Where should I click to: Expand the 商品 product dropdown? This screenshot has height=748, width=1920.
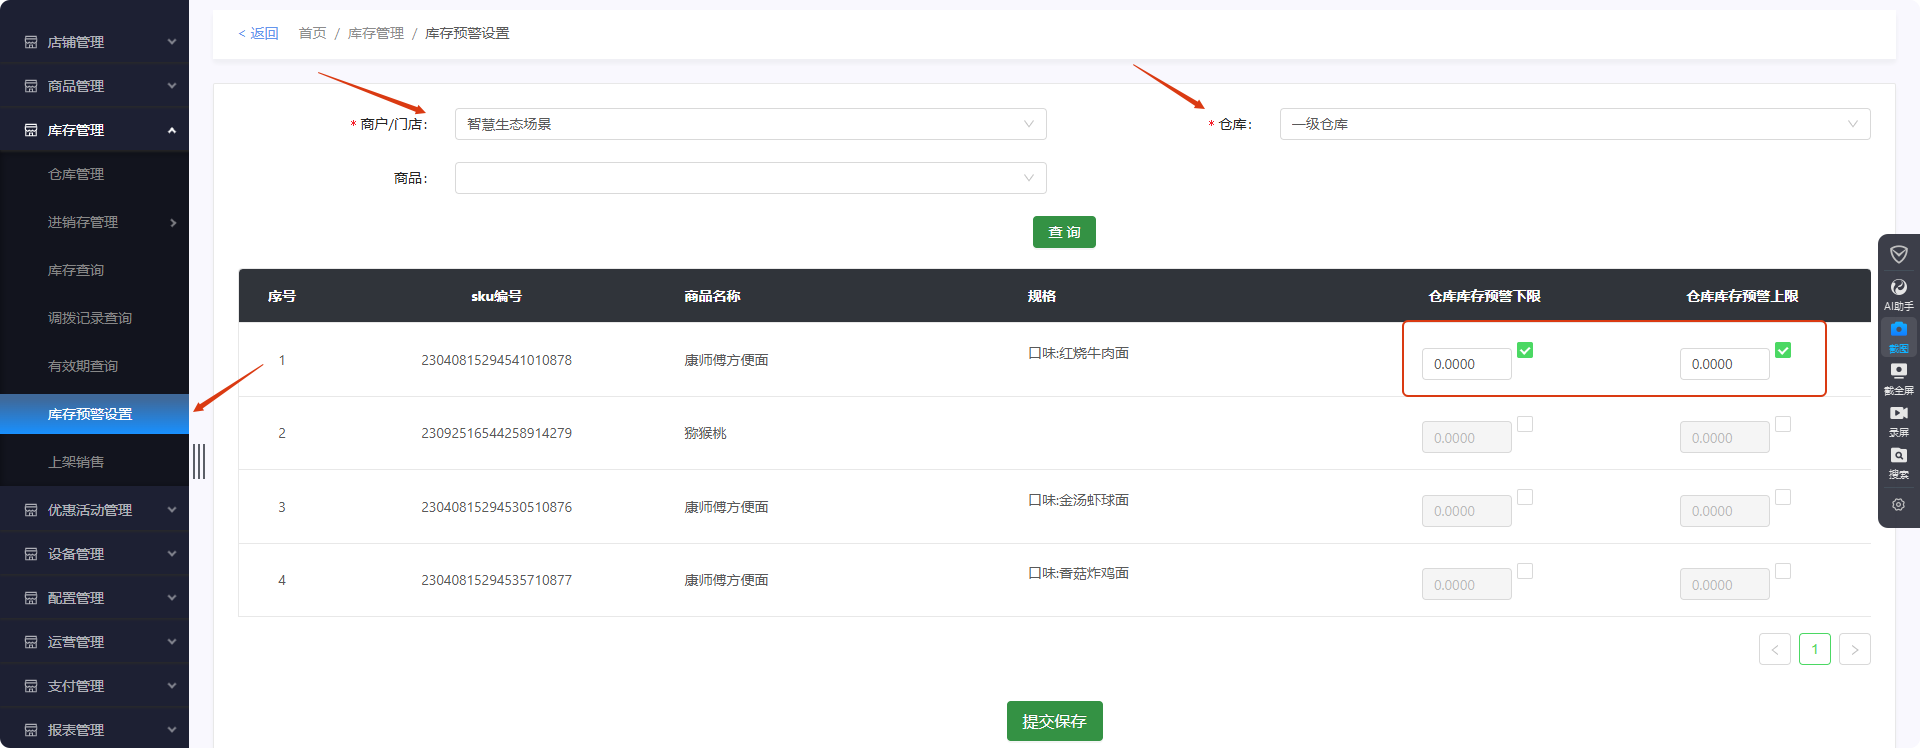[750, 178]
